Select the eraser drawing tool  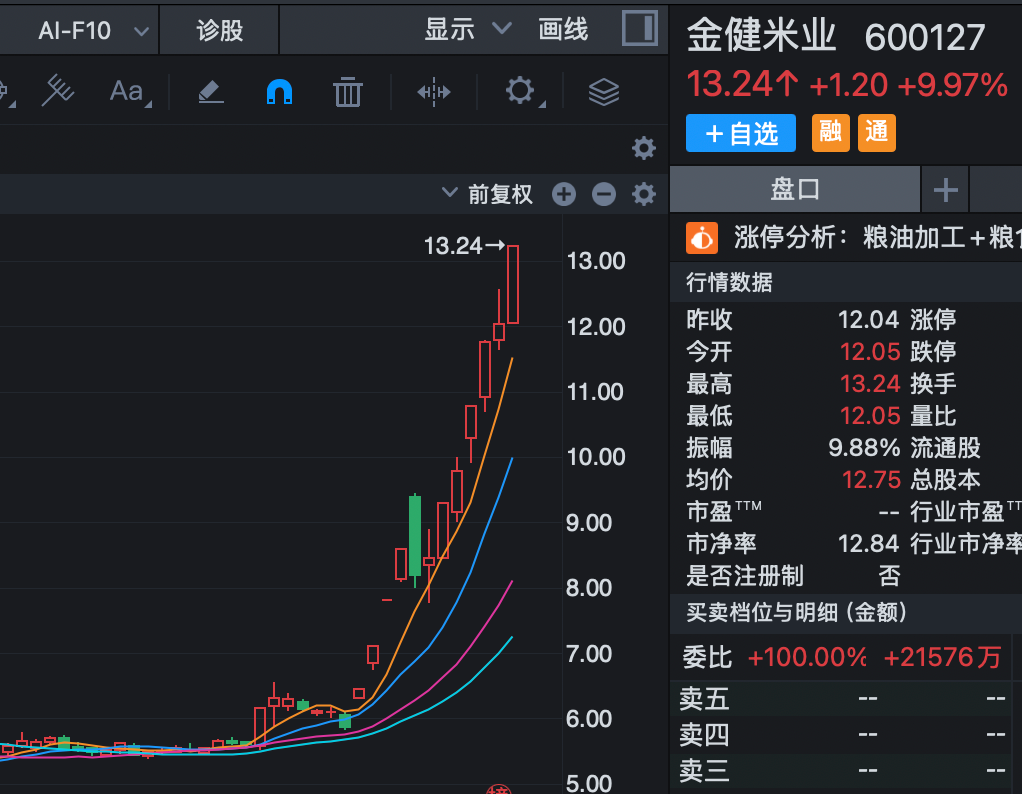(x=211, y=92)
